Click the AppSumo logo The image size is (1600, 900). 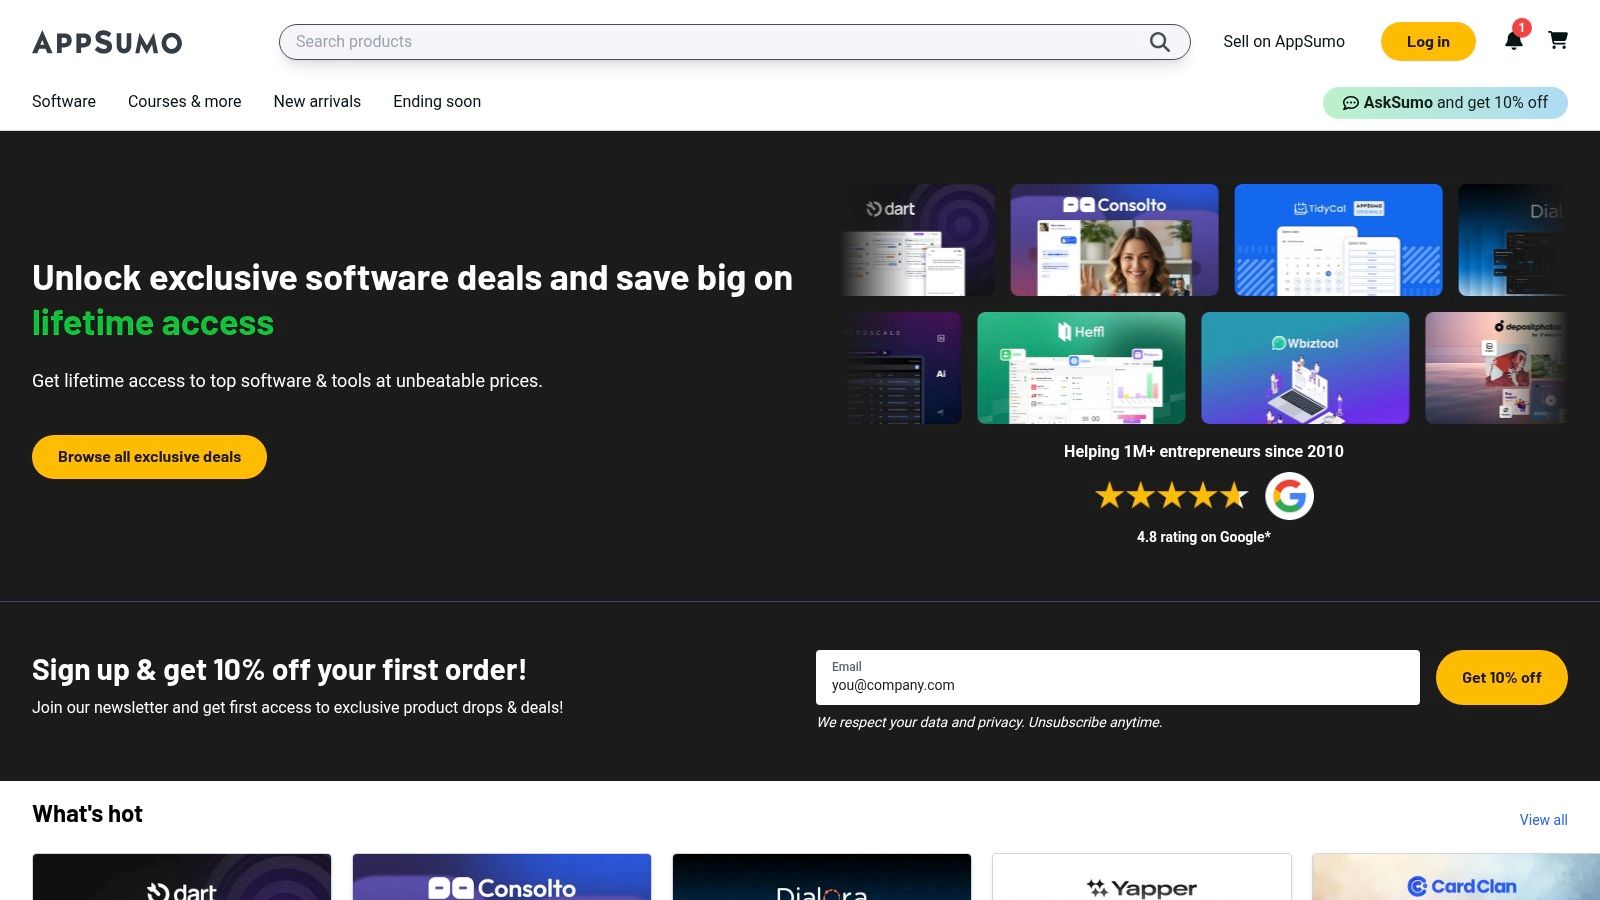coord(107,42)
